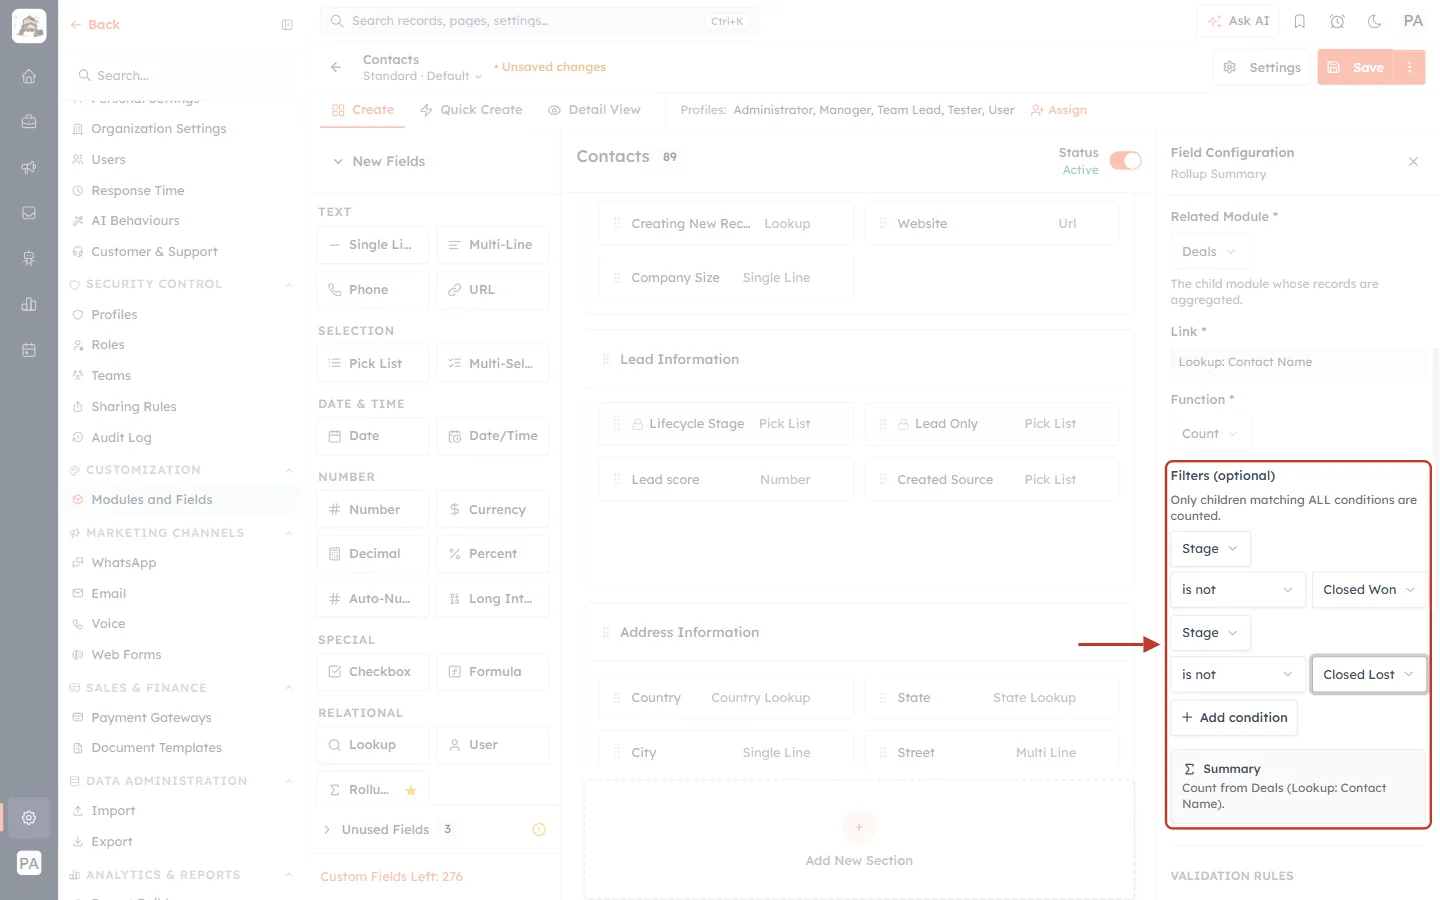Open the three-dot menu beside Save
This screenshot has height=900, width=1440.
coord(1410,67)
